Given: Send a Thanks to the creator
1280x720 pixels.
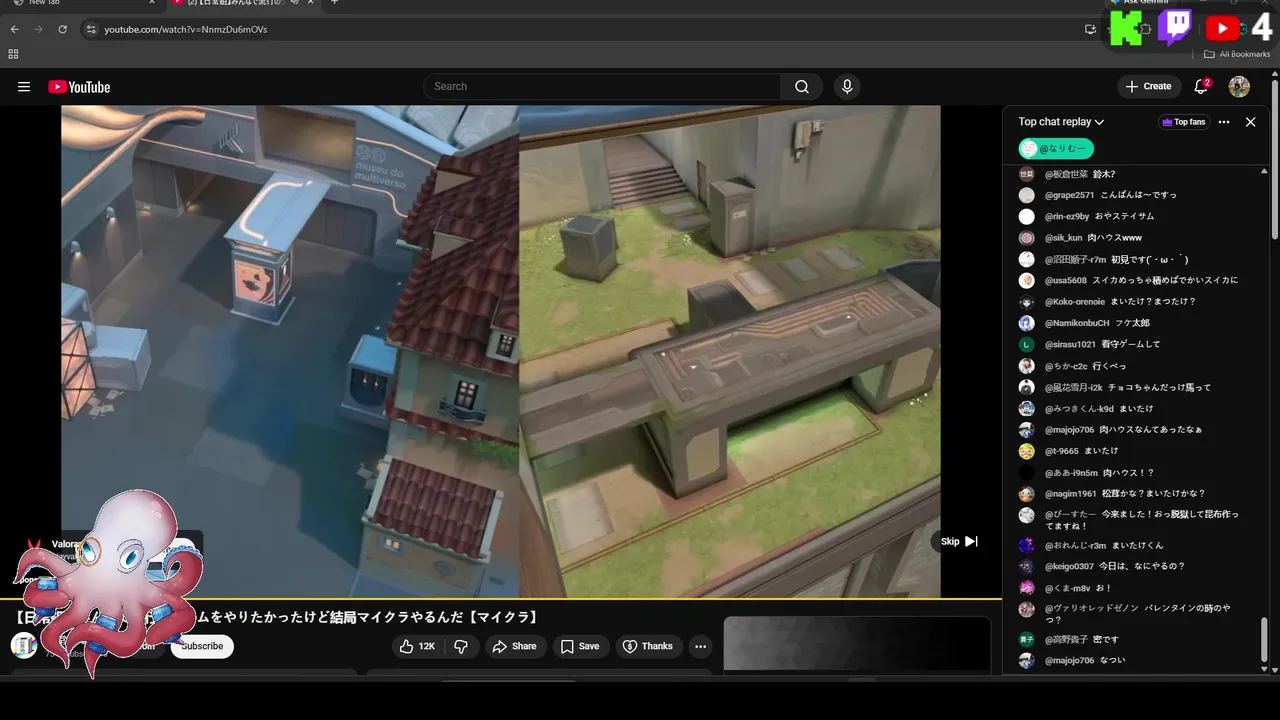Looking at the screenshot, I should [x=648, y=646].
